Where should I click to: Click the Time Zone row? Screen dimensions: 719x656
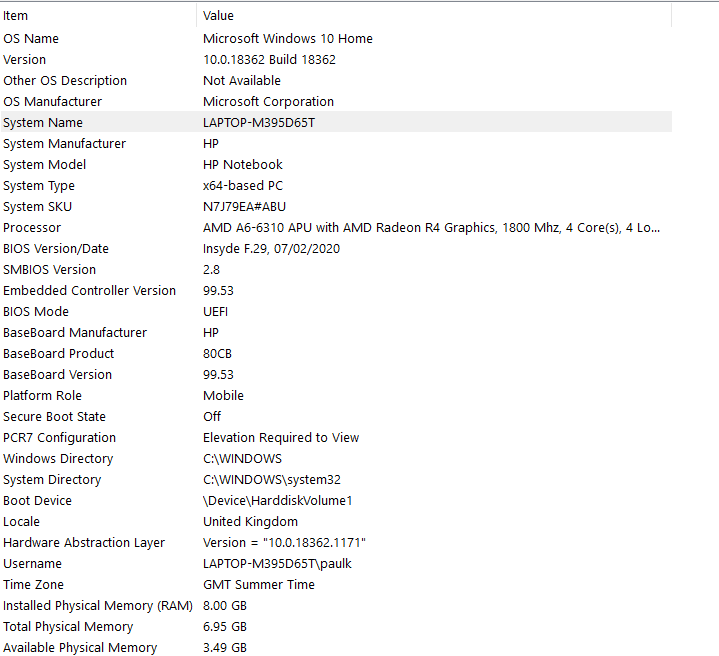[336, 584]
